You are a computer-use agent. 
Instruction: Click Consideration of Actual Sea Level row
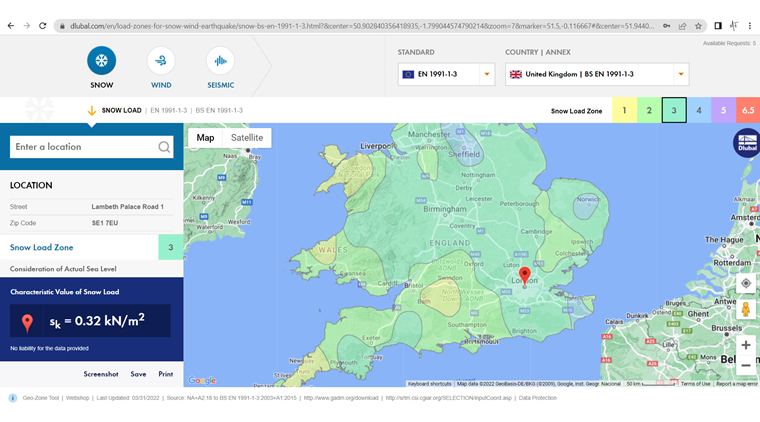[92, 269]
